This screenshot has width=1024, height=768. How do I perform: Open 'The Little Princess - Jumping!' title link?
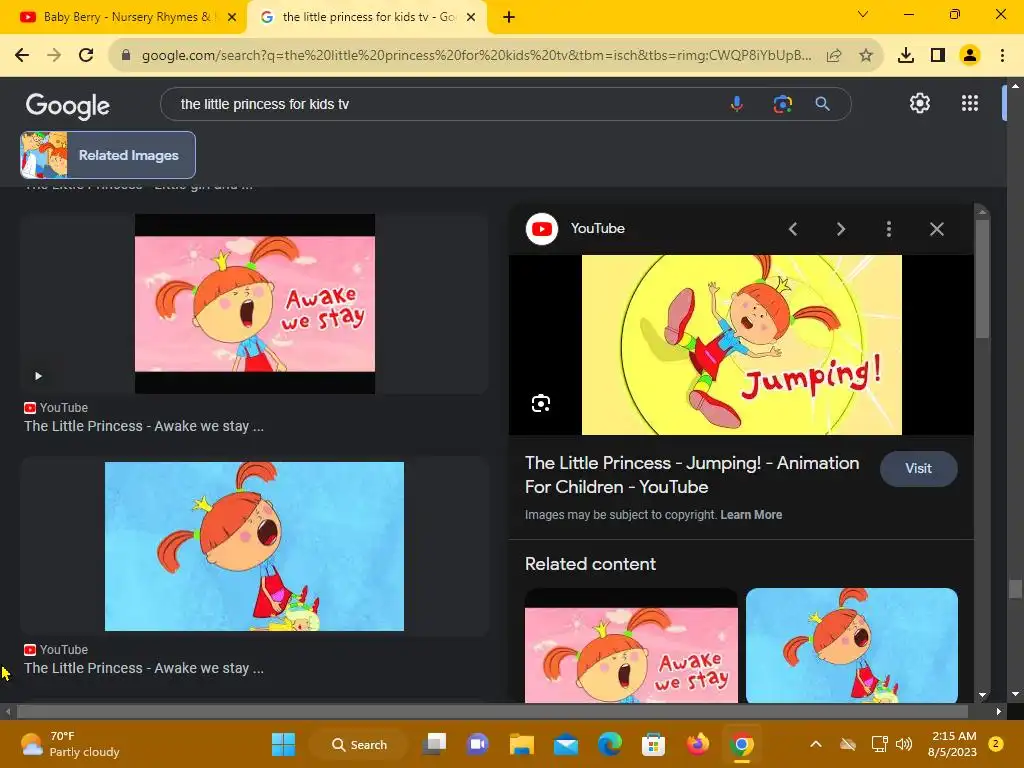(692, 475)
